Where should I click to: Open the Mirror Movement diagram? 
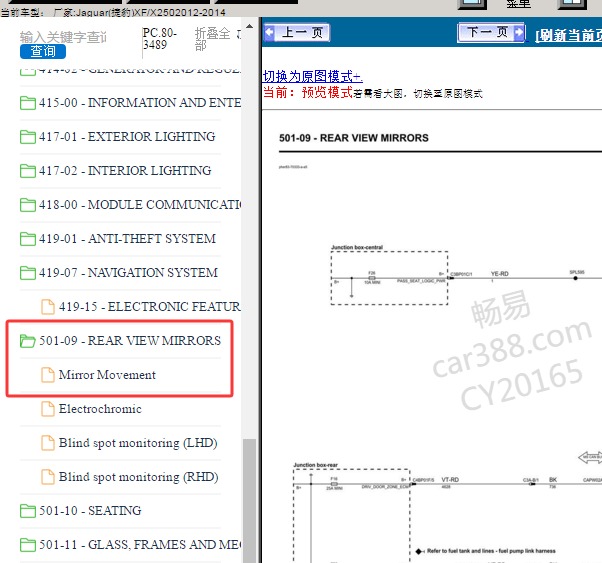point(107,375)
